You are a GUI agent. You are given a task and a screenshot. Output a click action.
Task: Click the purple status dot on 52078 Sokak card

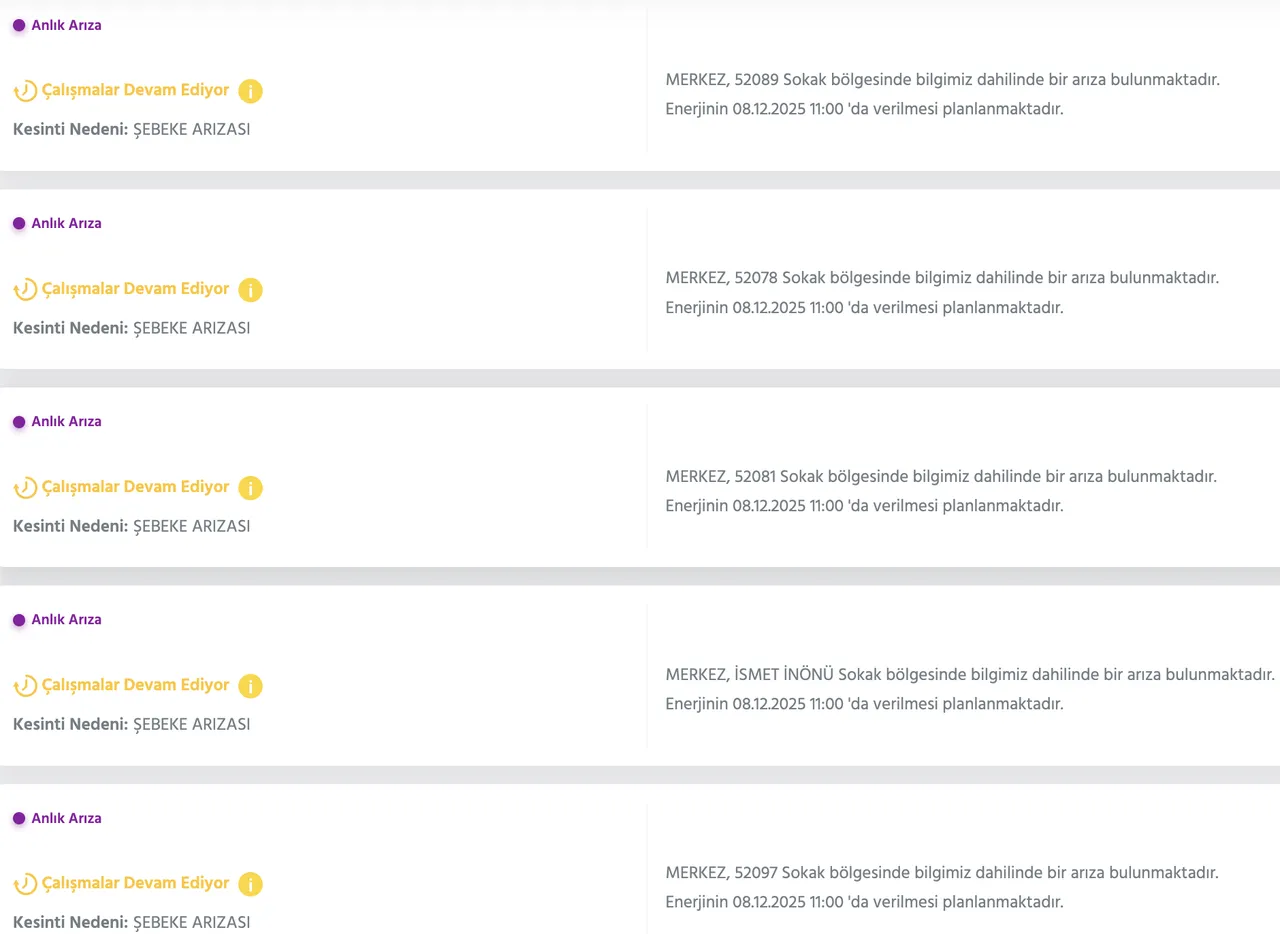pyautogui.click(x=19, y=224)
